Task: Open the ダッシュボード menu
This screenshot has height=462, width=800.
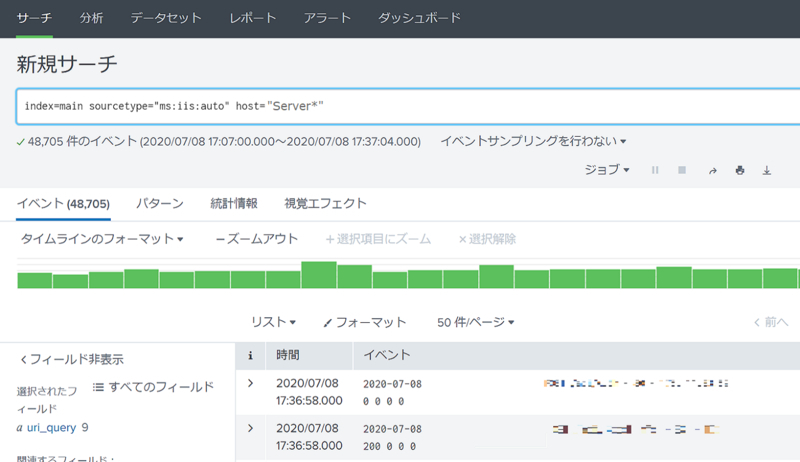Action: point(419,18)
